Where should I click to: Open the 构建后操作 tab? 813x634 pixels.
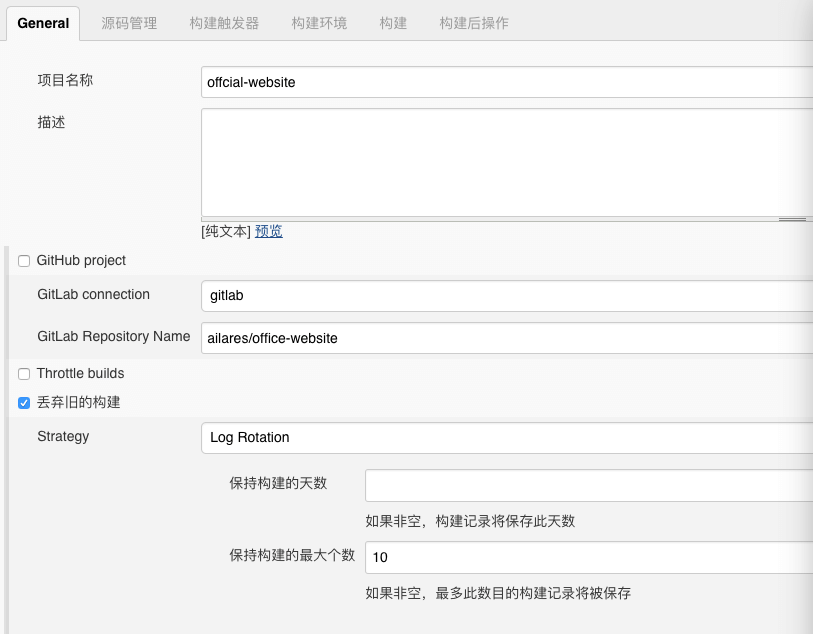pos(471,23)
